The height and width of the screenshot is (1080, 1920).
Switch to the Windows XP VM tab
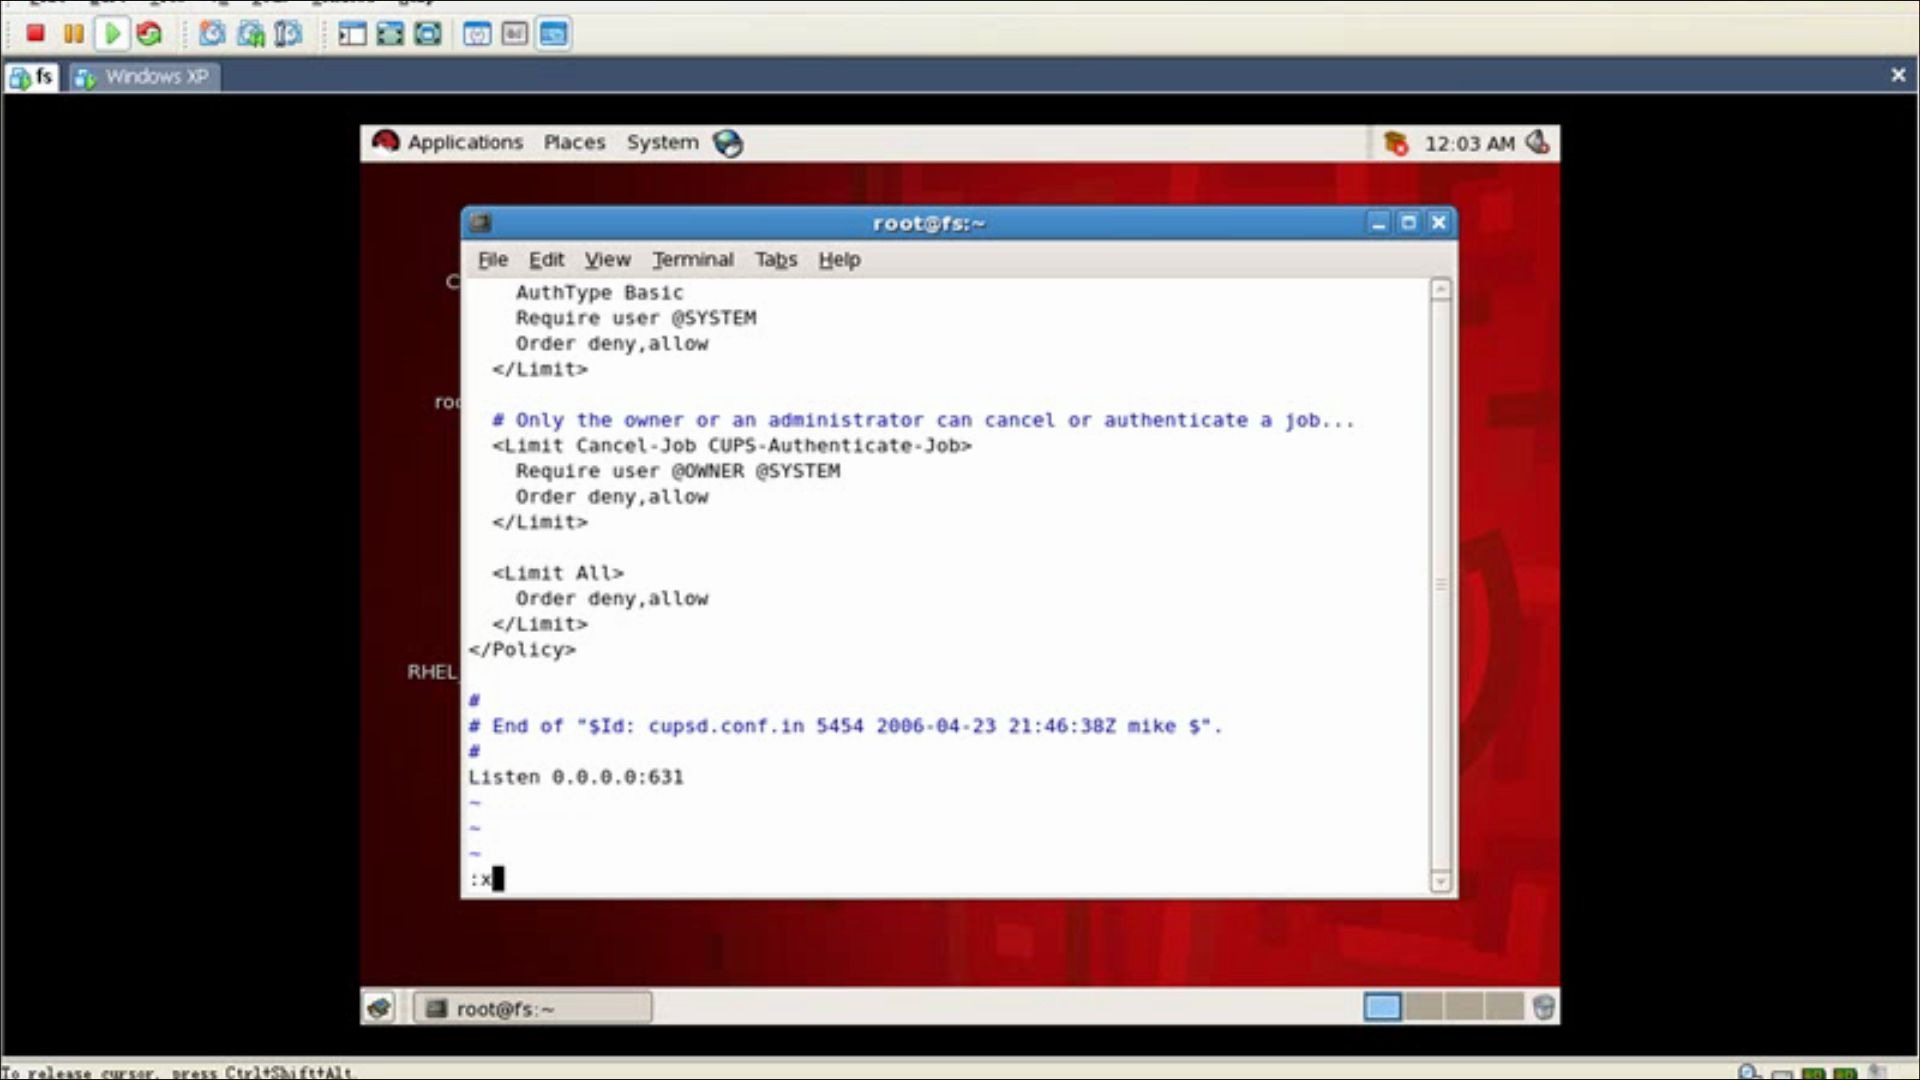coord(145,77)
